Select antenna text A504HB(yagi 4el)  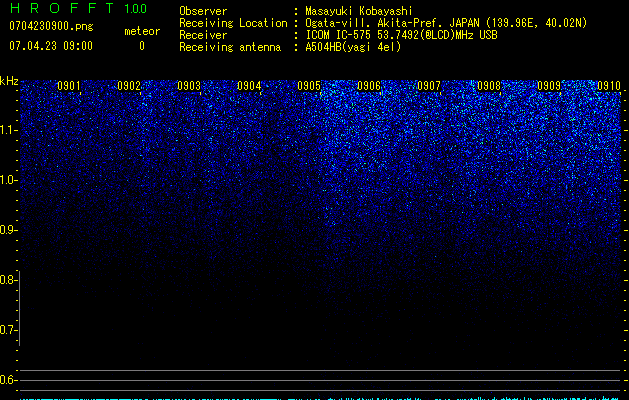[x=353, y=47]
